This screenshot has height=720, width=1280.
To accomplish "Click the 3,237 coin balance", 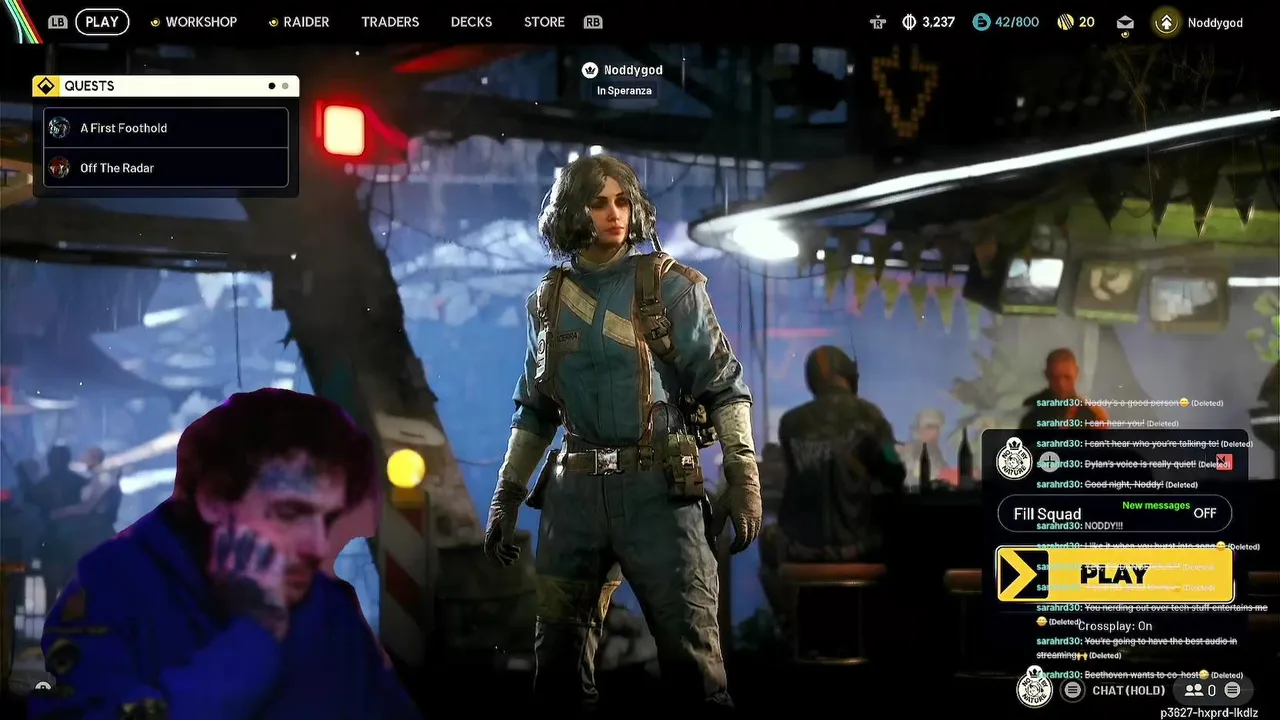I will point(938,22).
